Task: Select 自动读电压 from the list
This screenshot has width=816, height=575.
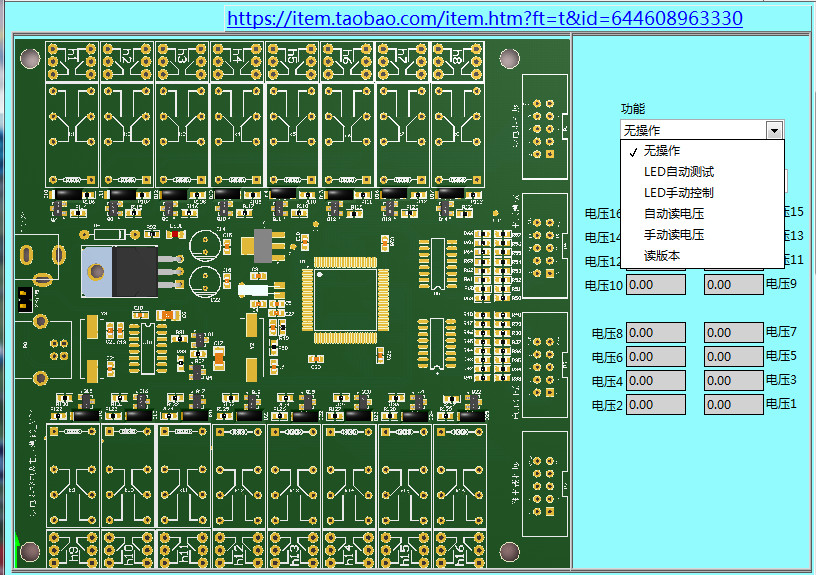Action: pos(702,213)
